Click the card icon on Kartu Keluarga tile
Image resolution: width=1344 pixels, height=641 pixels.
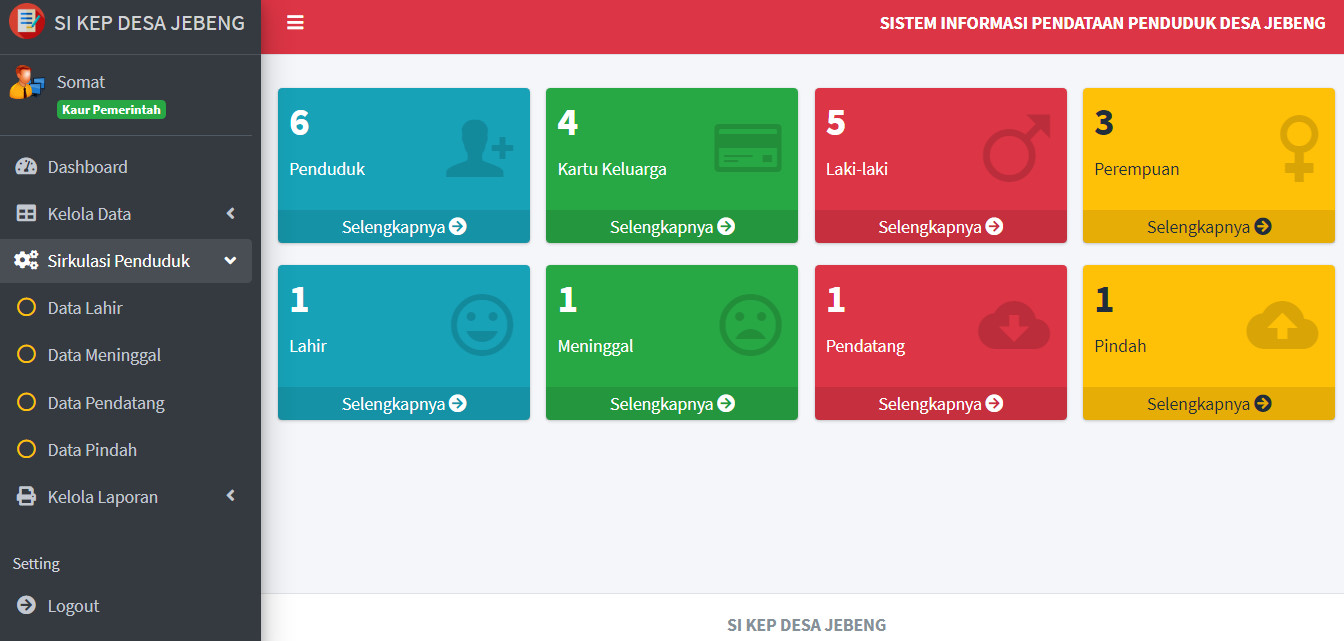pyautogui.click(x=748, y=148)
